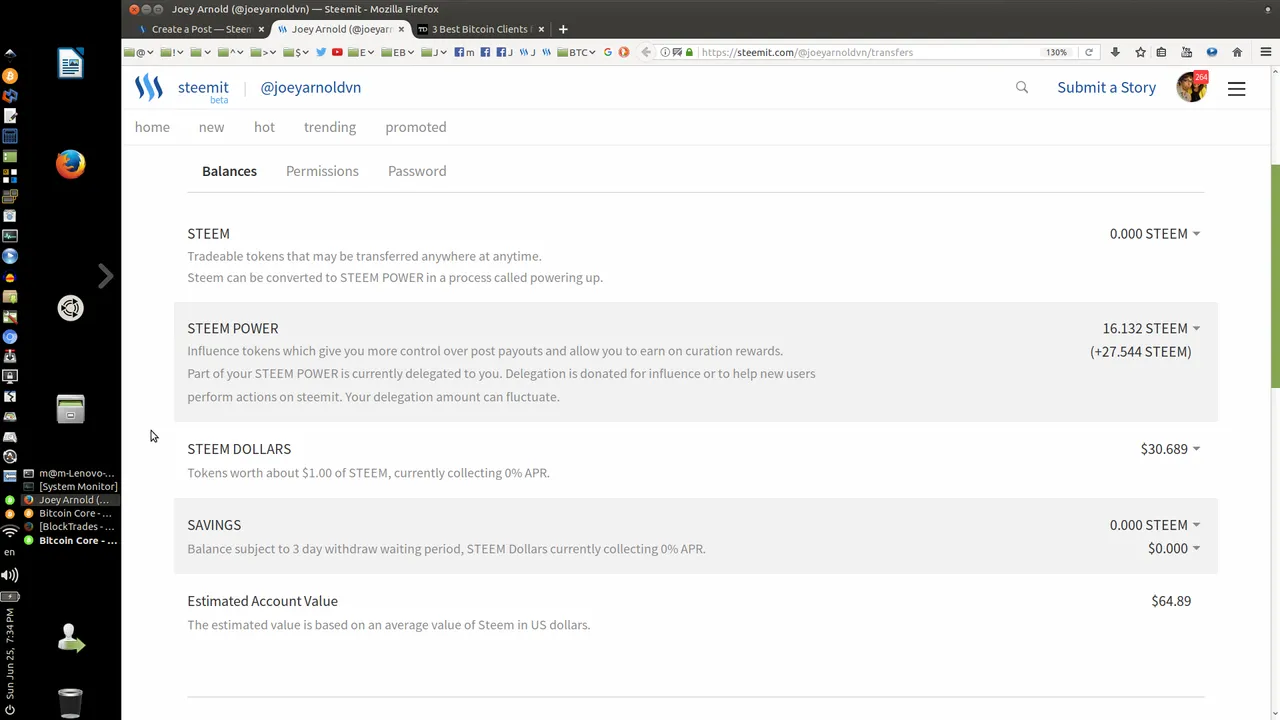Screen dimensions: 1280x720
Task: Open the new posts link
Action: (x=211, y=127)
